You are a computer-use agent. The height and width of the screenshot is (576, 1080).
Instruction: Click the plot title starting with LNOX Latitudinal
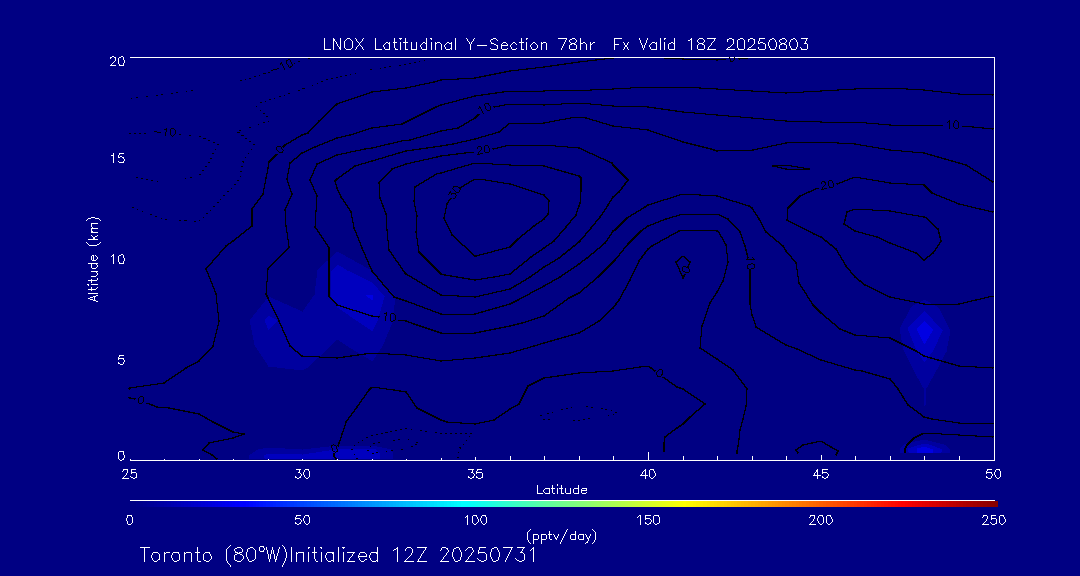[565, 44]
